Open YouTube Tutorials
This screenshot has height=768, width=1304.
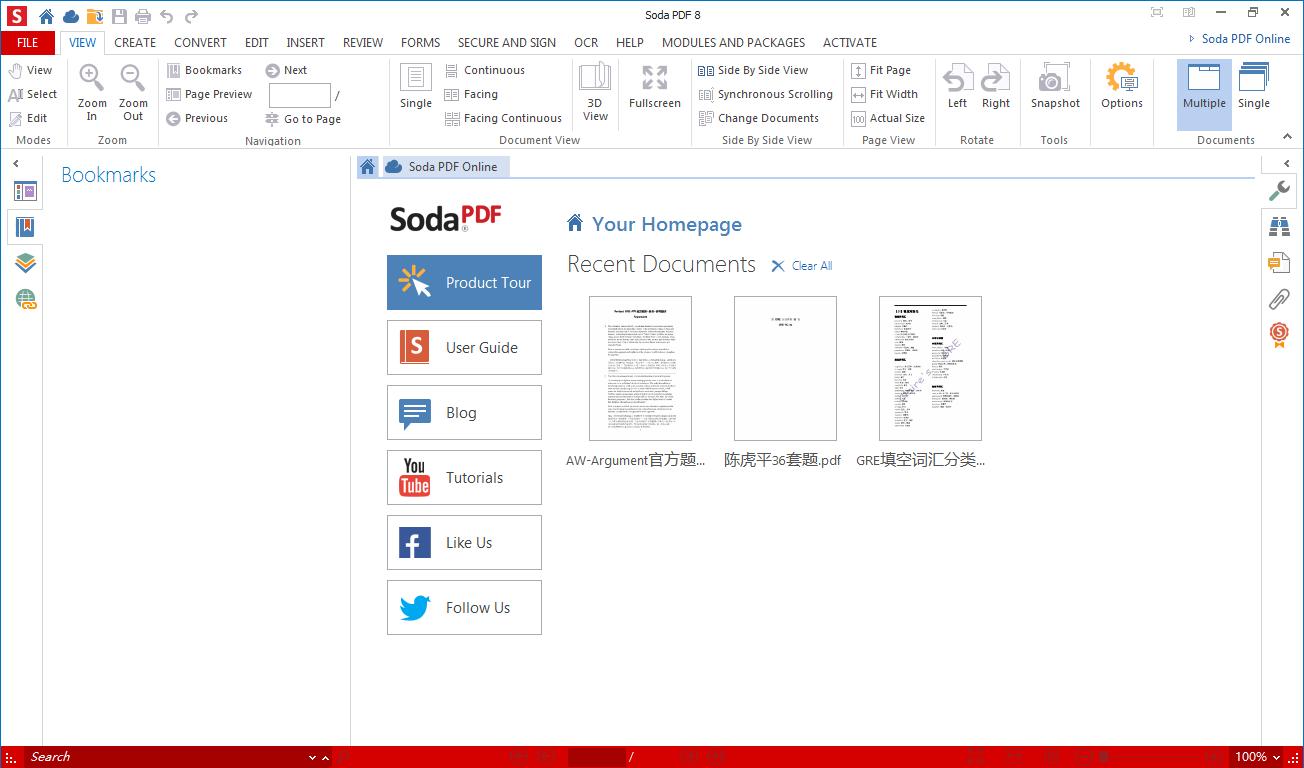point(464,478)
